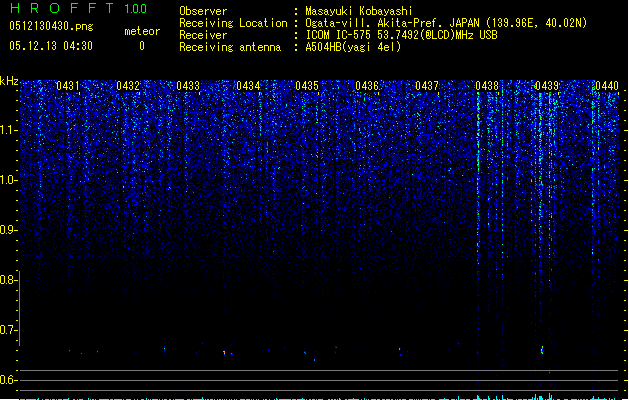The width and height of the screenshot is (629, 400).
Task: Click the 0.8 kHz axis label
Action: click(x=8, y=280)
